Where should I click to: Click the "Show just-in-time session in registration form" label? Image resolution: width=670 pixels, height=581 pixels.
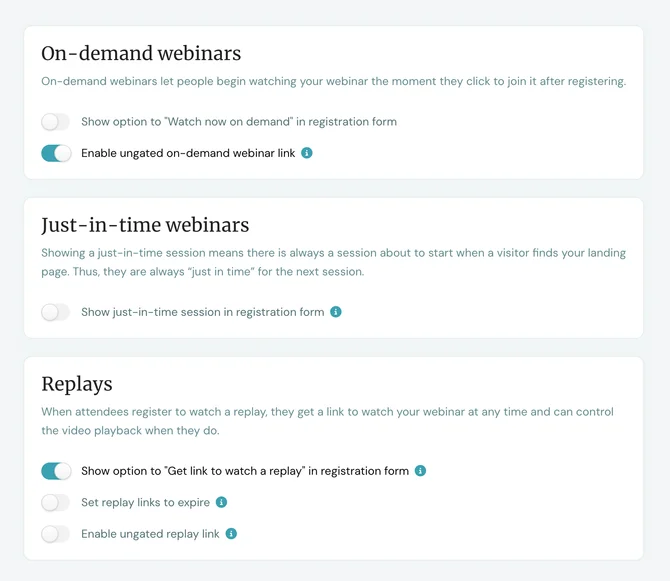[x=202, y=312]
